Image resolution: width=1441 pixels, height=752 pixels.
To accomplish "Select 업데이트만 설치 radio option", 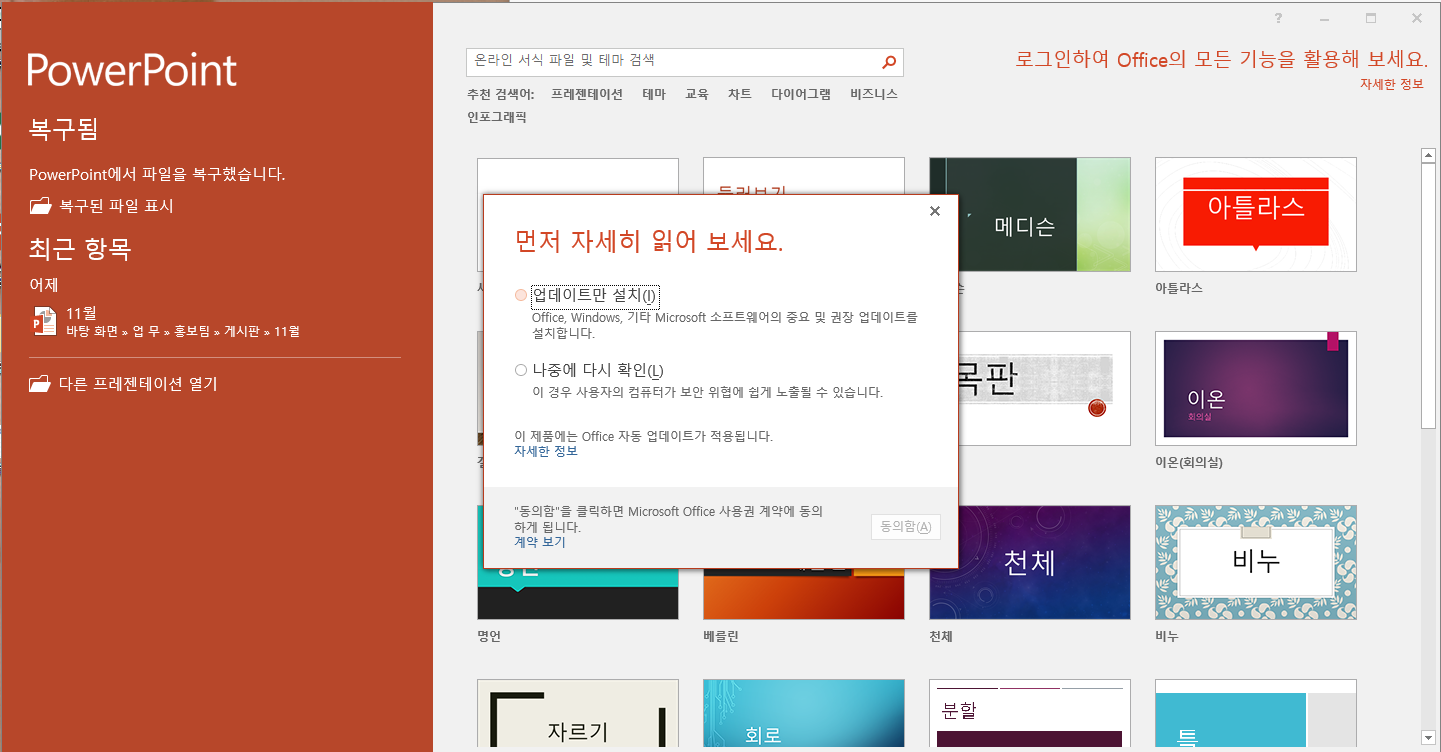I will point(520,295).
